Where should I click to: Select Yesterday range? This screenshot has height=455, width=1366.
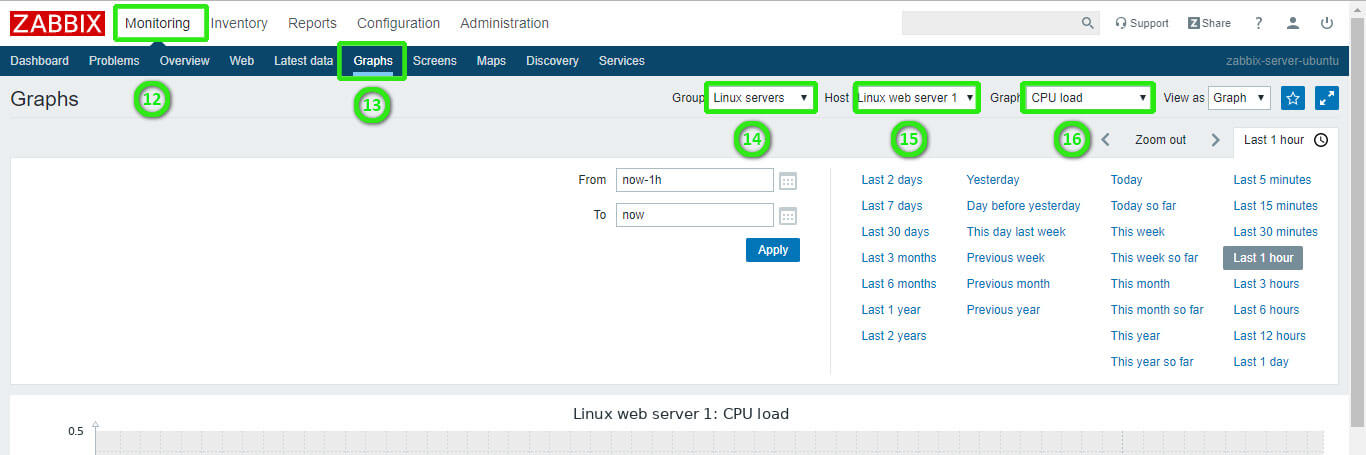[993, 180]
